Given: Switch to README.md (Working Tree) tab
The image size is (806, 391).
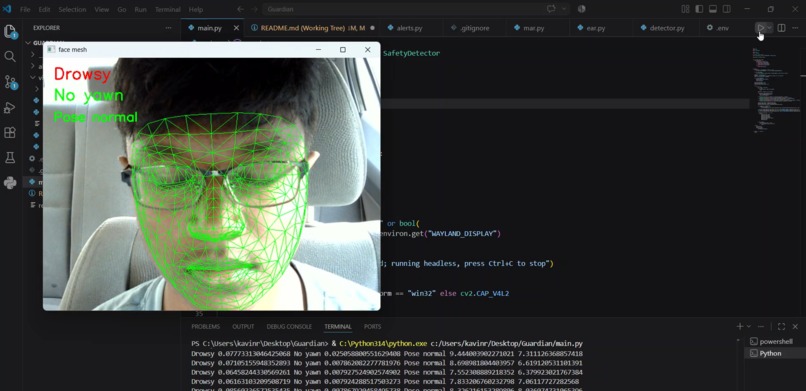Looking at the screenshot, I should point(313,28).
